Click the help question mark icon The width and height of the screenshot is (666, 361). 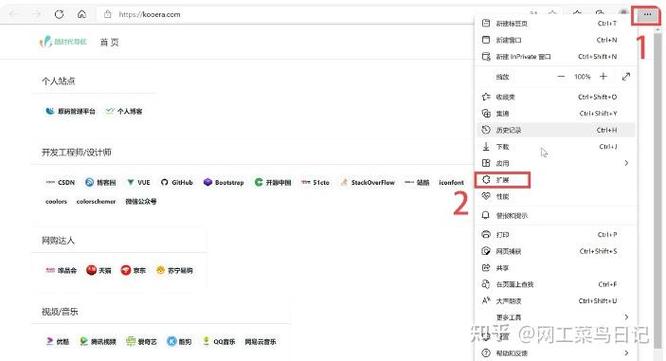click(486, 353)
